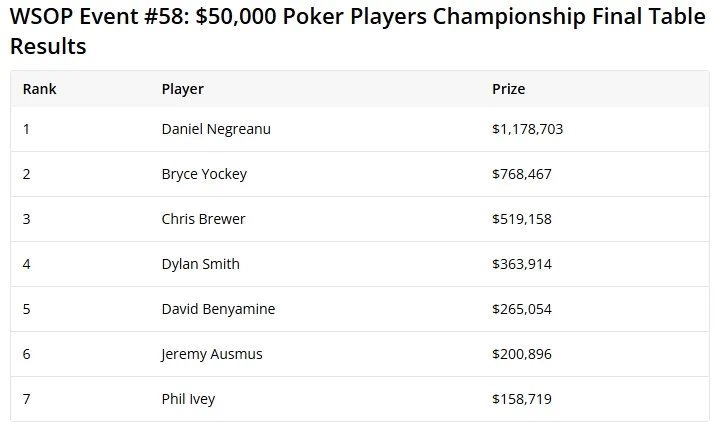Click the Prize column header
Screen dimensions: 718x428
pyautogui.click(x=508, y=89)
